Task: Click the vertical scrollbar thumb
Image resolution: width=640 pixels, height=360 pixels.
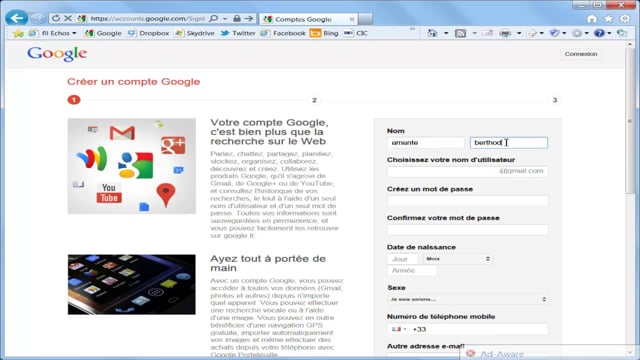Action: (630, 122)
